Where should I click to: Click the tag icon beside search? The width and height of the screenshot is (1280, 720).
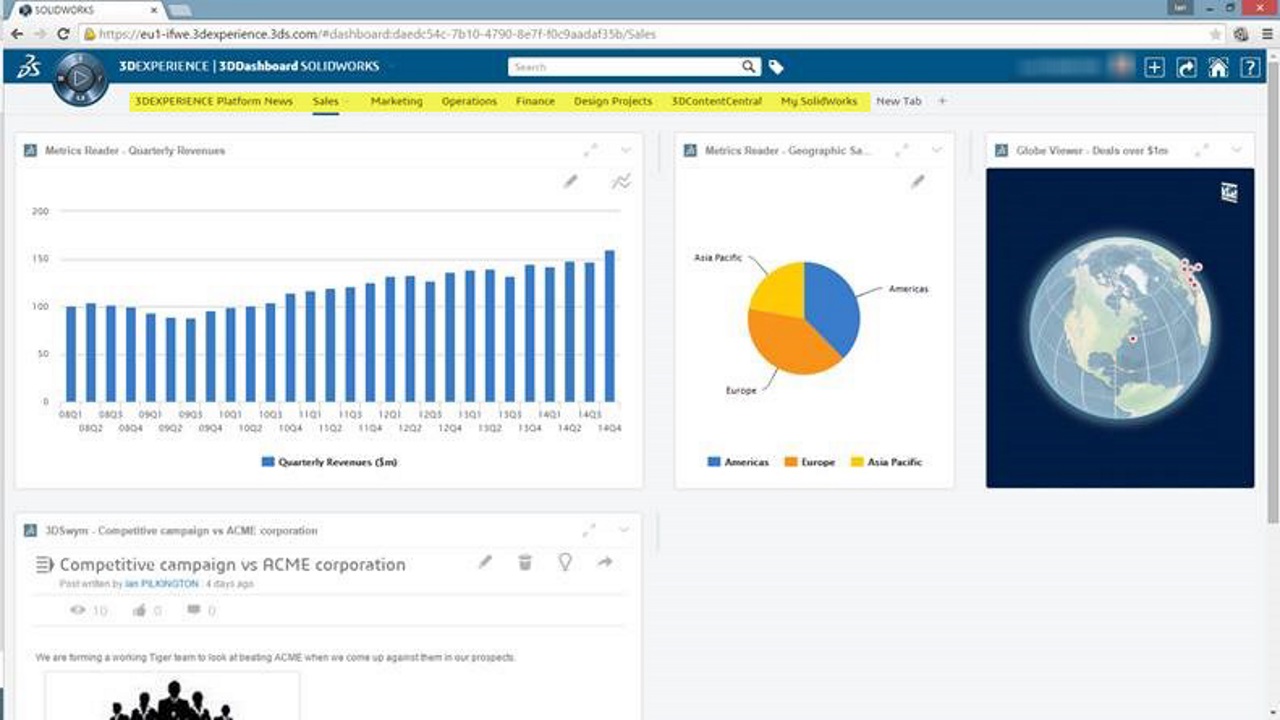coord(776,67)
